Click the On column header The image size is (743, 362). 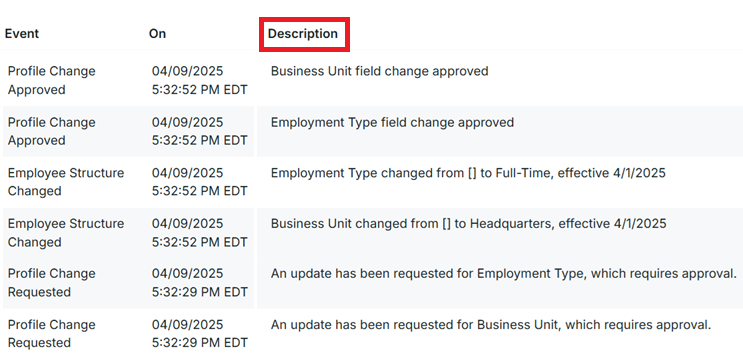coord(157,34)
